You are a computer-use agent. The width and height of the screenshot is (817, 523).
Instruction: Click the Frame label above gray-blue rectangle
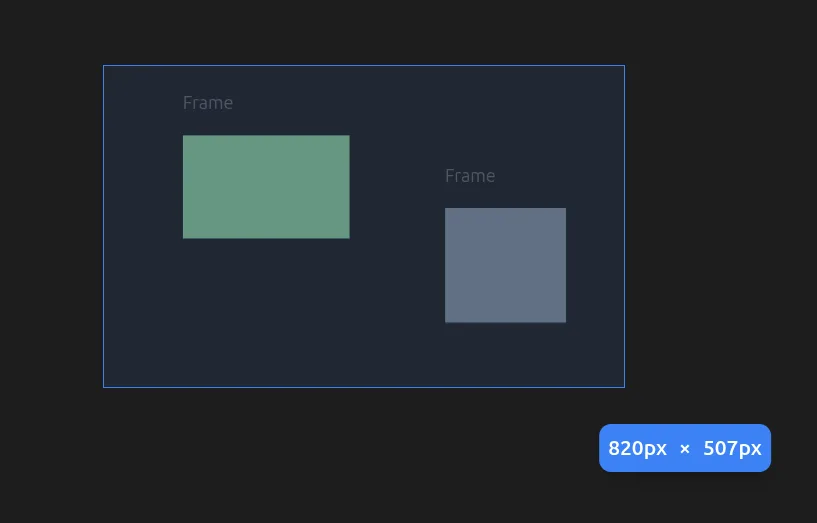click(x=470, y=176)
